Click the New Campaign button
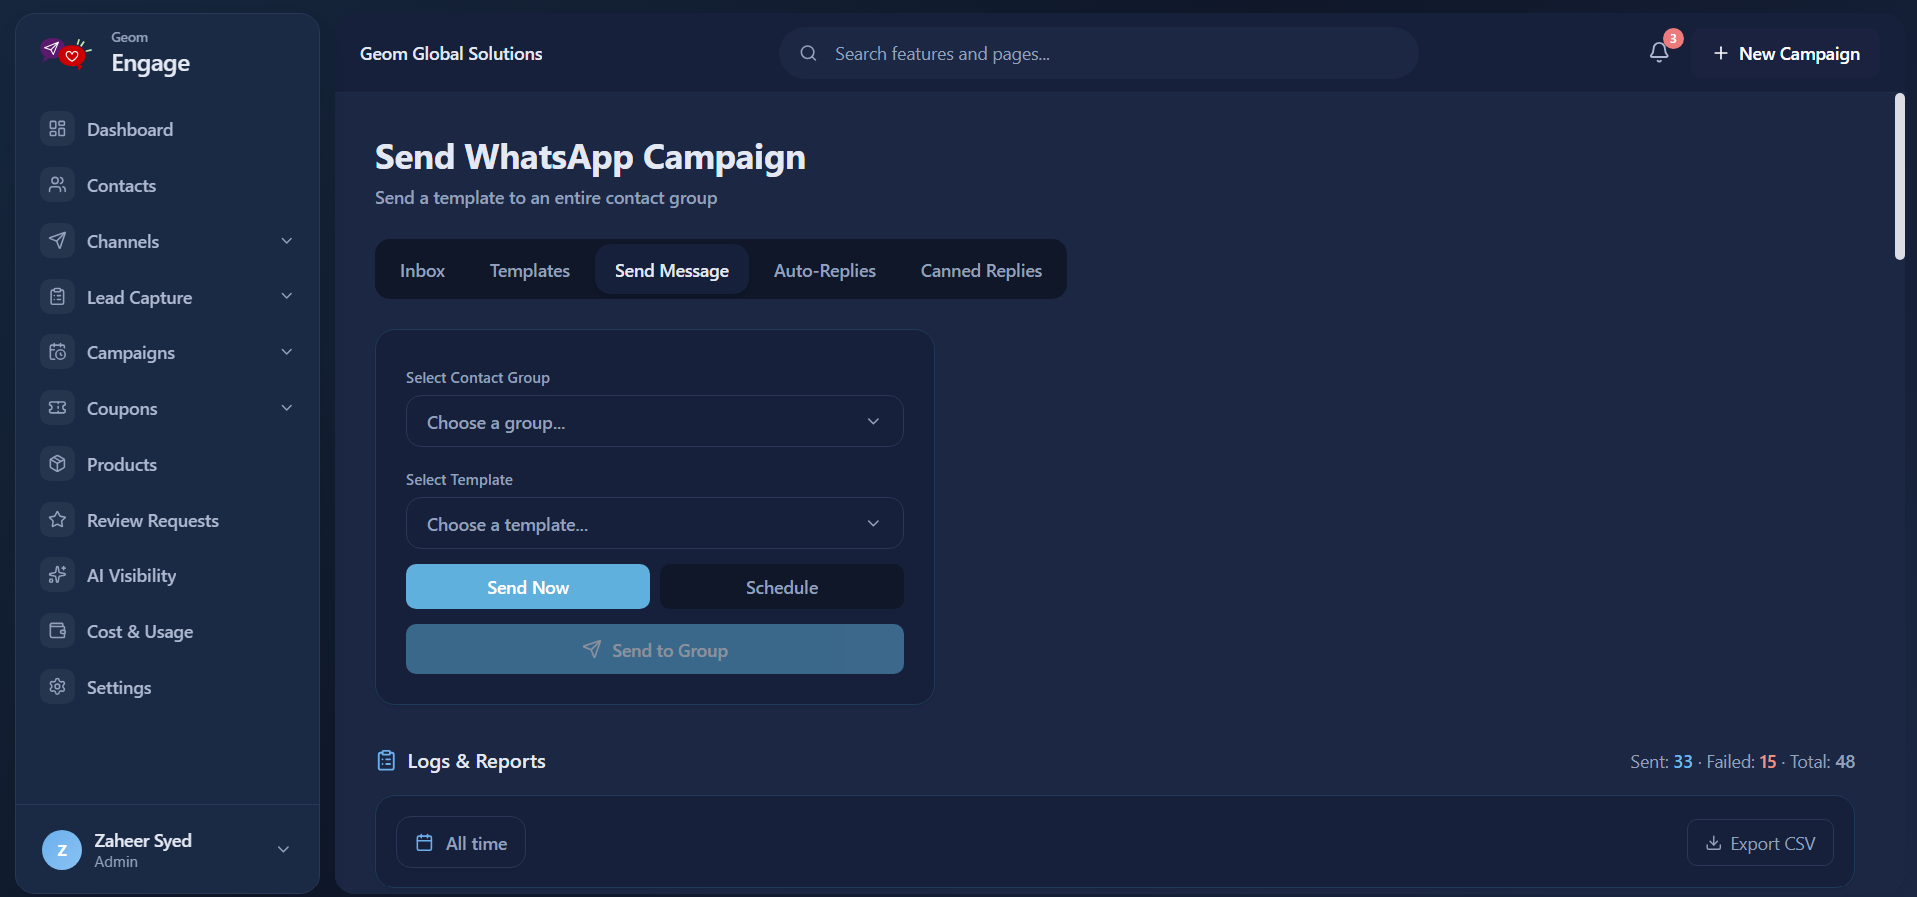This screenshot has width=1917, height=897. [x=1786, y=53]
